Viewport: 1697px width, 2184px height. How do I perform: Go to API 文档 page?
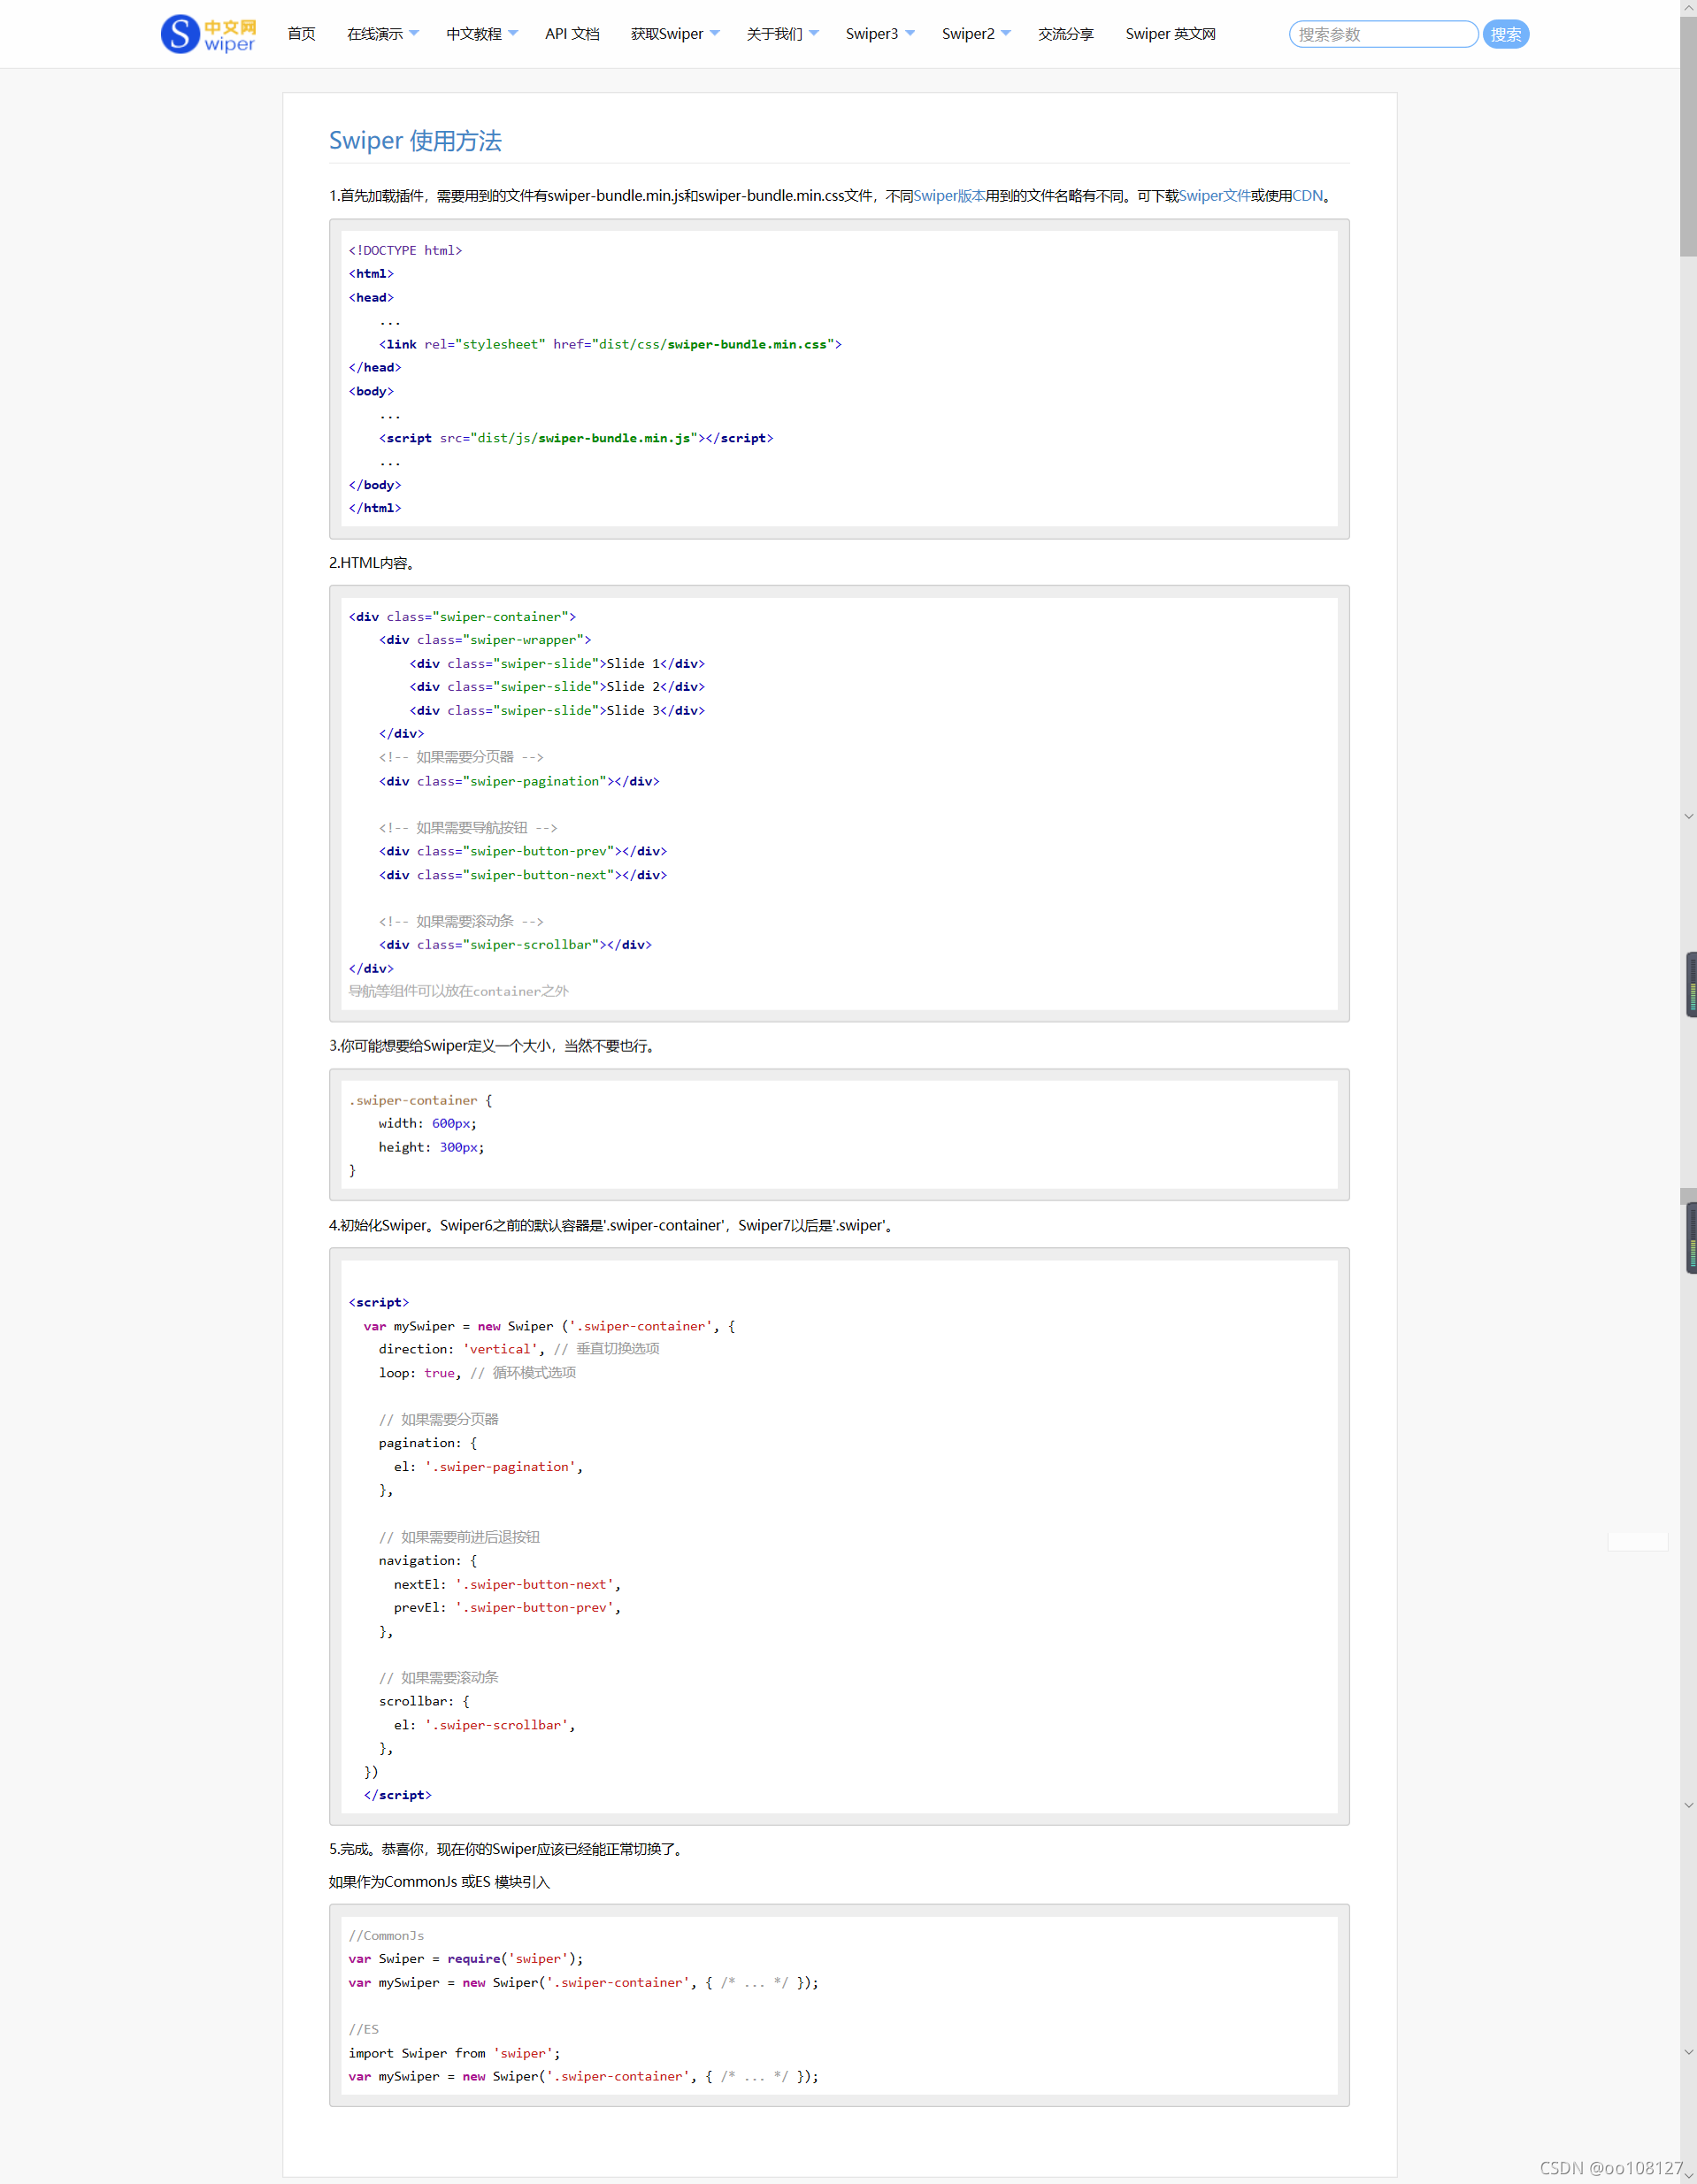[x=572, y=34]
